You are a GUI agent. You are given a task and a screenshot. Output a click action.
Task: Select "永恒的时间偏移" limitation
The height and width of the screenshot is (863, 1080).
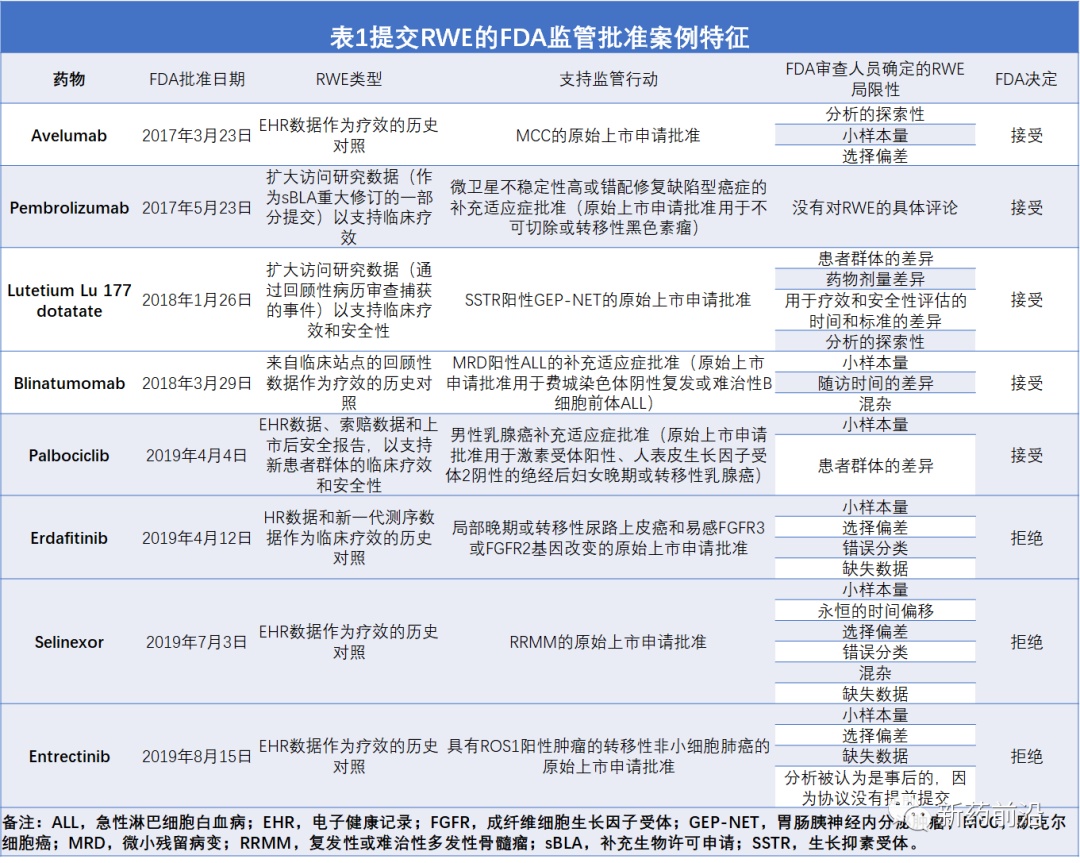875,611
